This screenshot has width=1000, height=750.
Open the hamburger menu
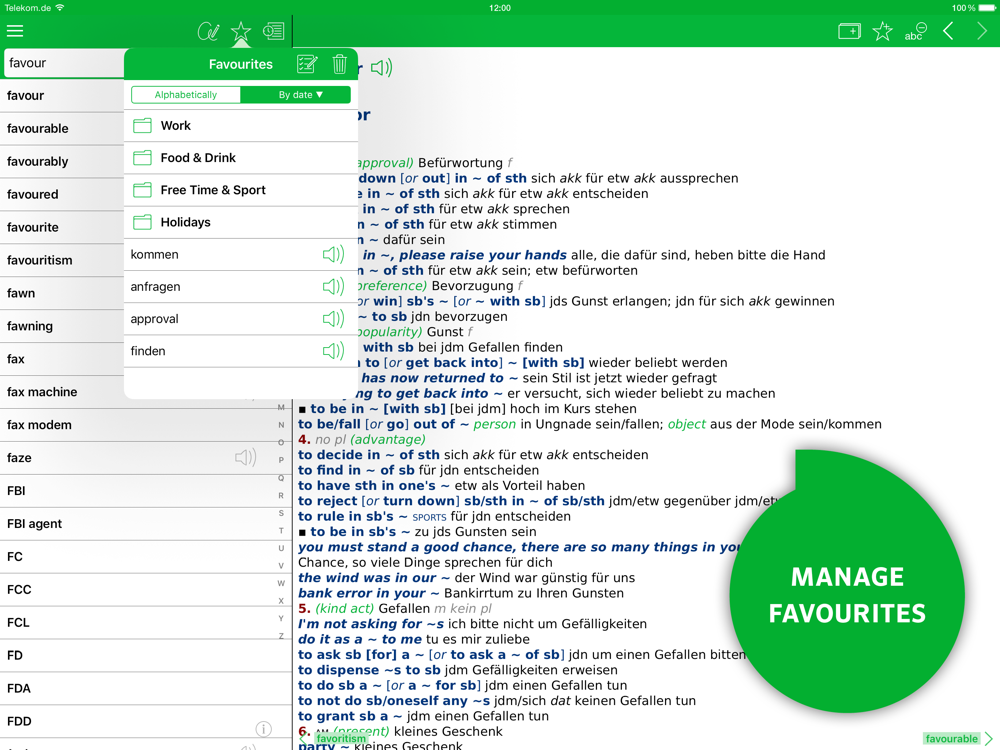coord(15,31)
